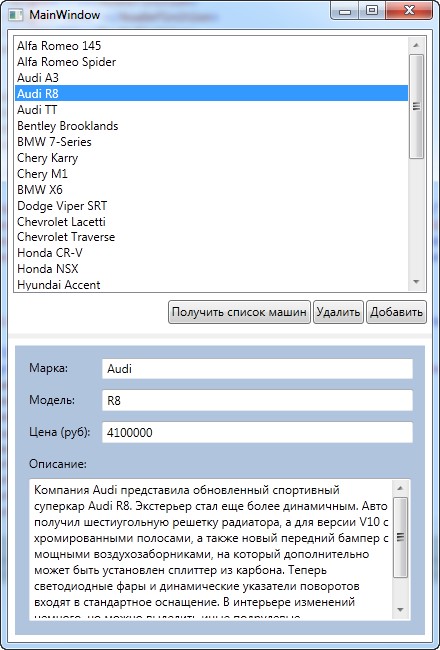Select Dodge Viper SRT entry
This screenshot has width=440, height=650.
[211, 205]
